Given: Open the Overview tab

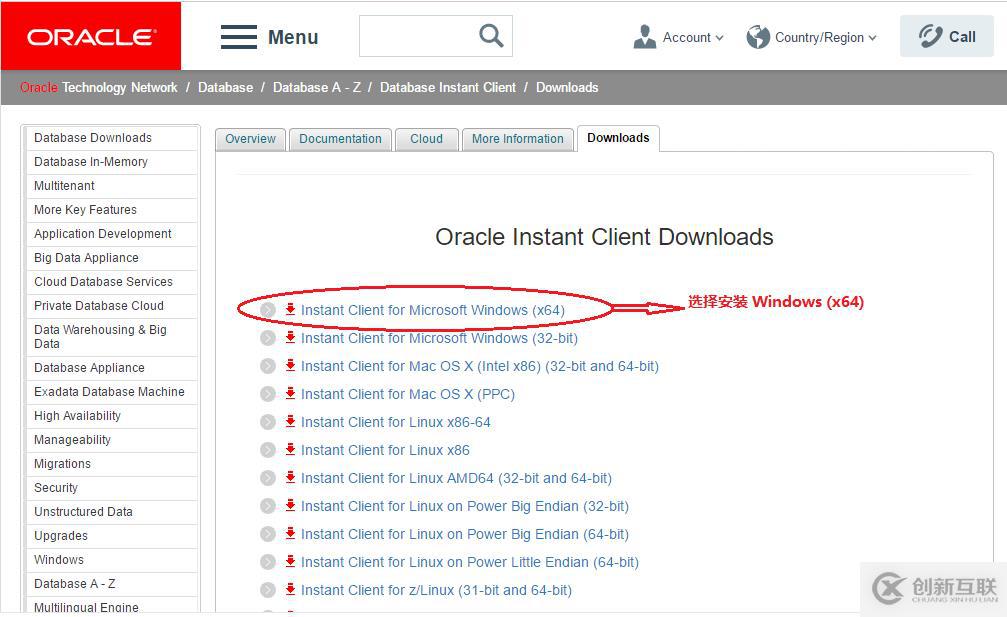Looking at the screenshot, I should click(250, 139).
